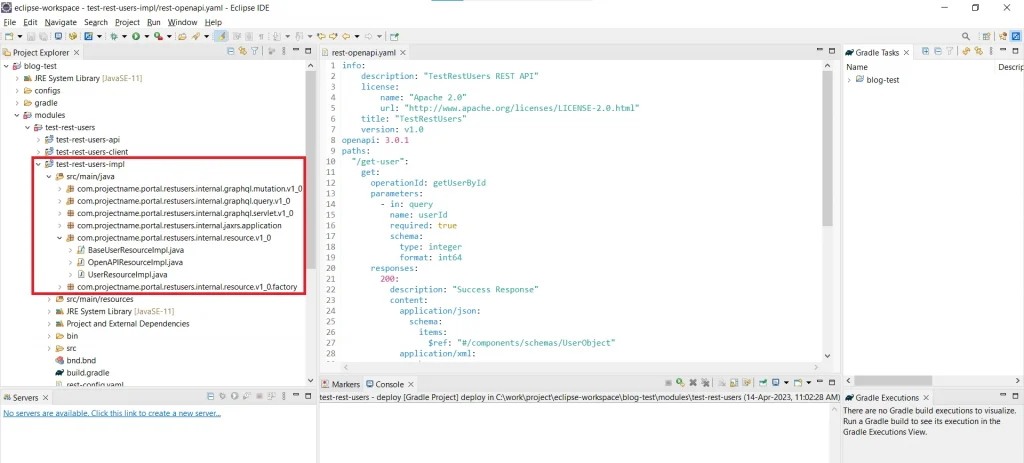This screenshot has width=1024, height=463.
Task: Select BaseUserResourceImpl.java file
Action: pyautogui.click(x=136, y=250)
